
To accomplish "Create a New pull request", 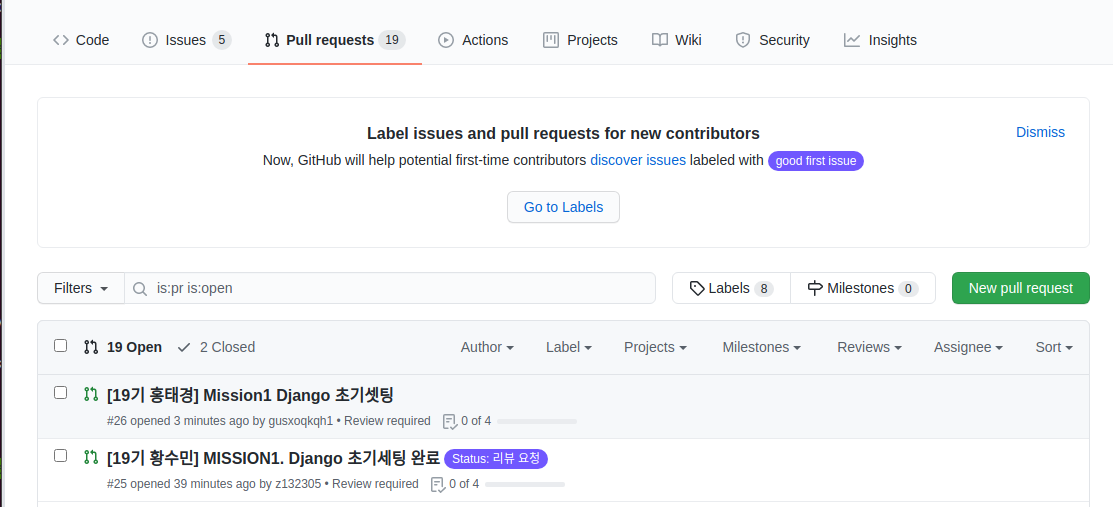I will (1020, 288).
